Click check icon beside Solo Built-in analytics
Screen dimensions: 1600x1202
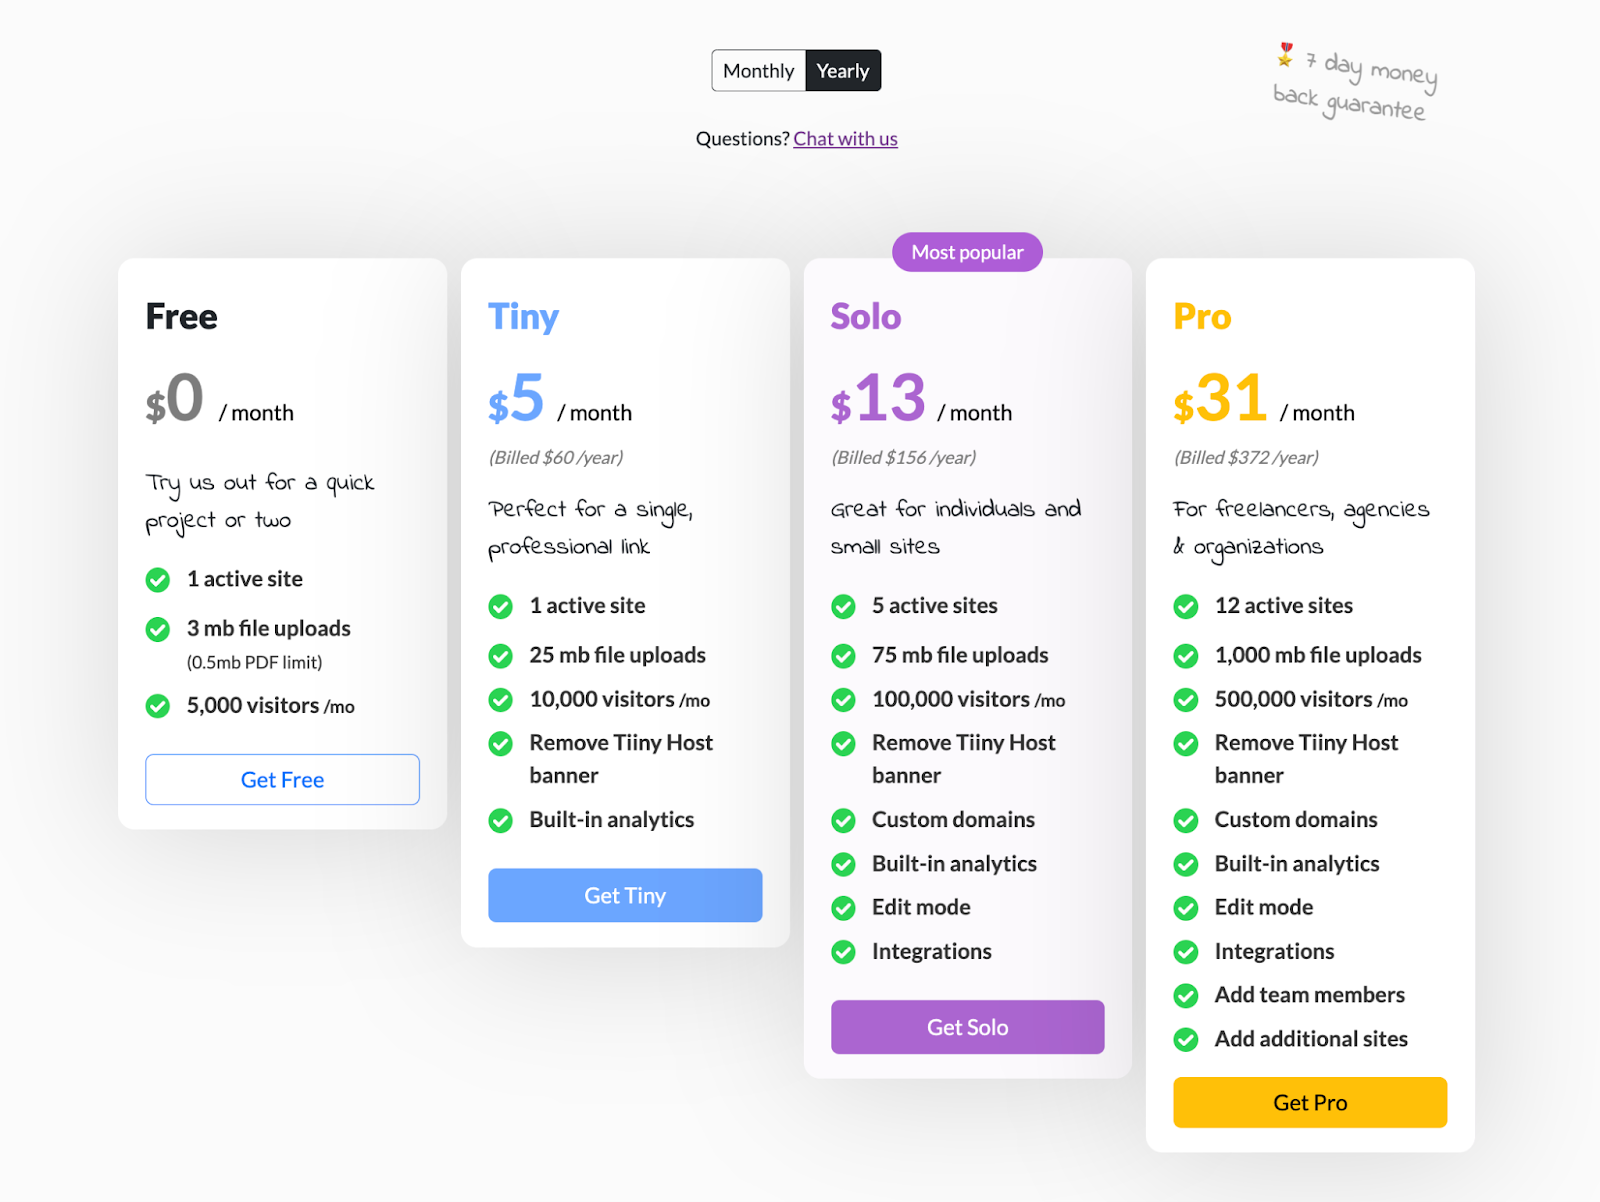pos(844,864)
